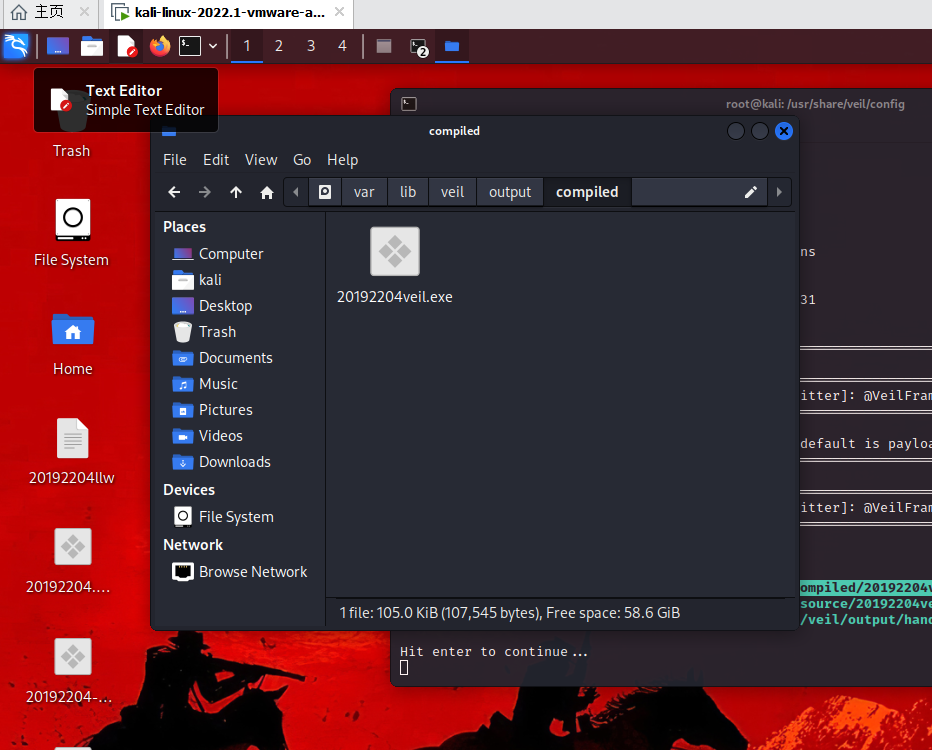Expand the terminal launcher dropdown arrow

(x=213, y=46)
